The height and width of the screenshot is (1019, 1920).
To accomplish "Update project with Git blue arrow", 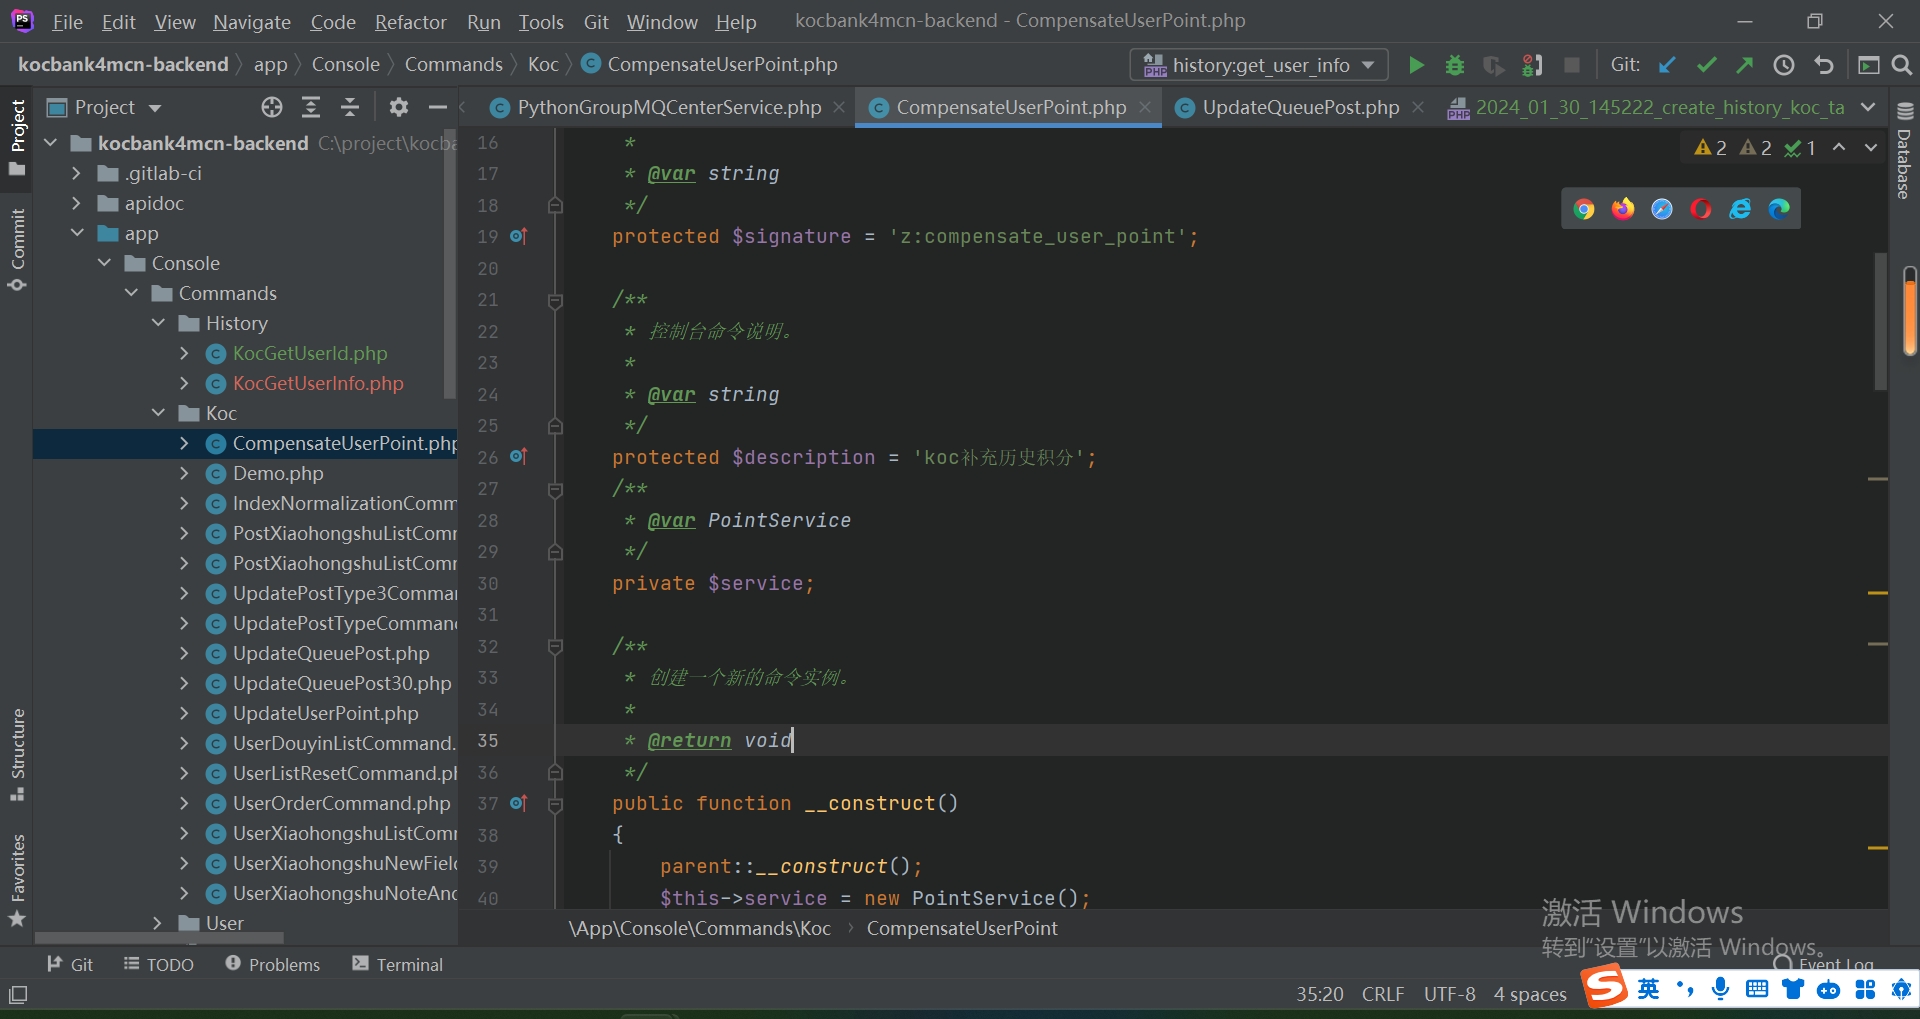I will [1667, 65].
